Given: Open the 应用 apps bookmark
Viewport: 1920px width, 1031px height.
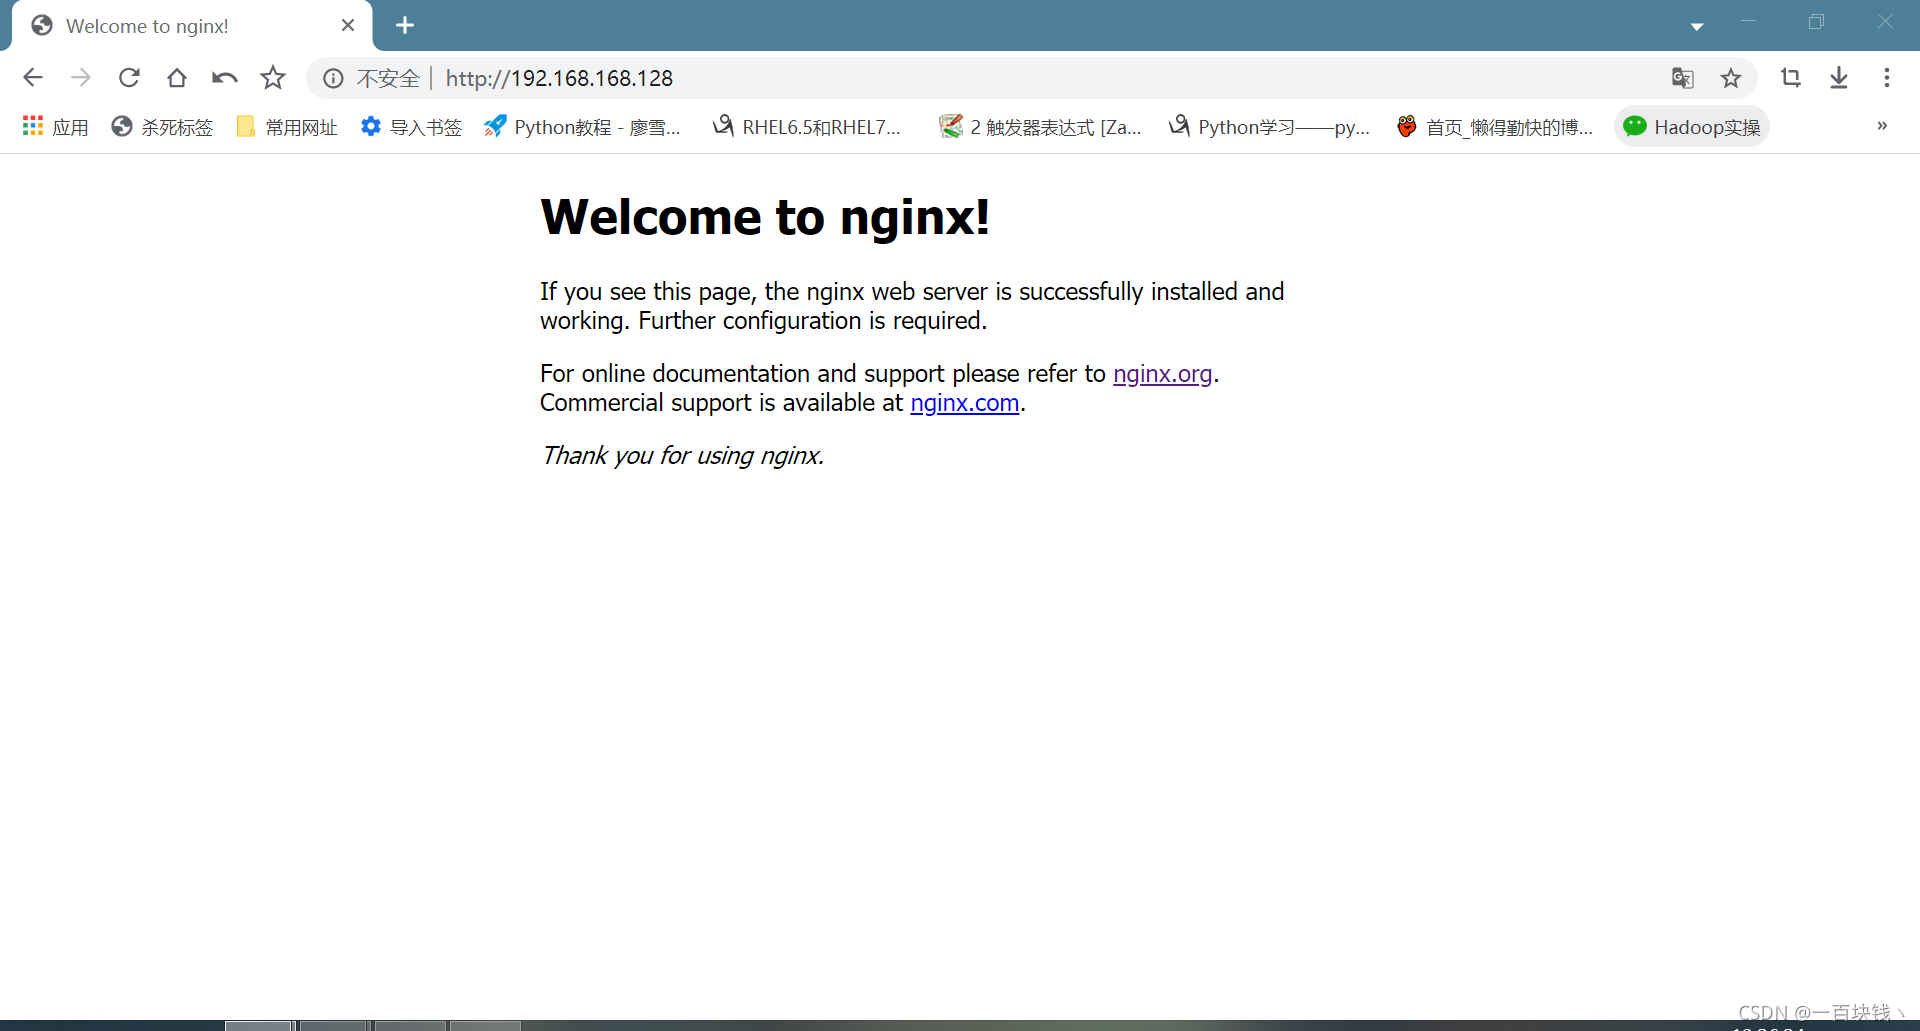Looking at the screenshot, I should point(56,127).
